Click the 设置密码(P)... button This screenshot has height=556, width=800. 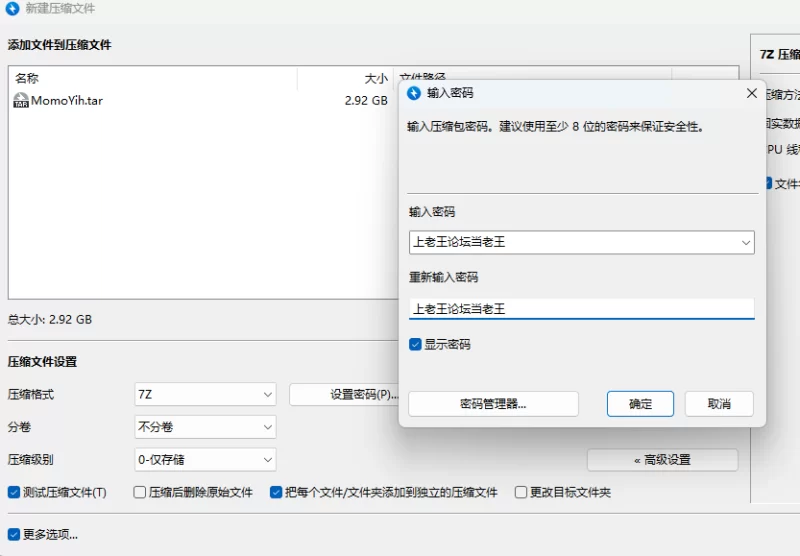345,394
